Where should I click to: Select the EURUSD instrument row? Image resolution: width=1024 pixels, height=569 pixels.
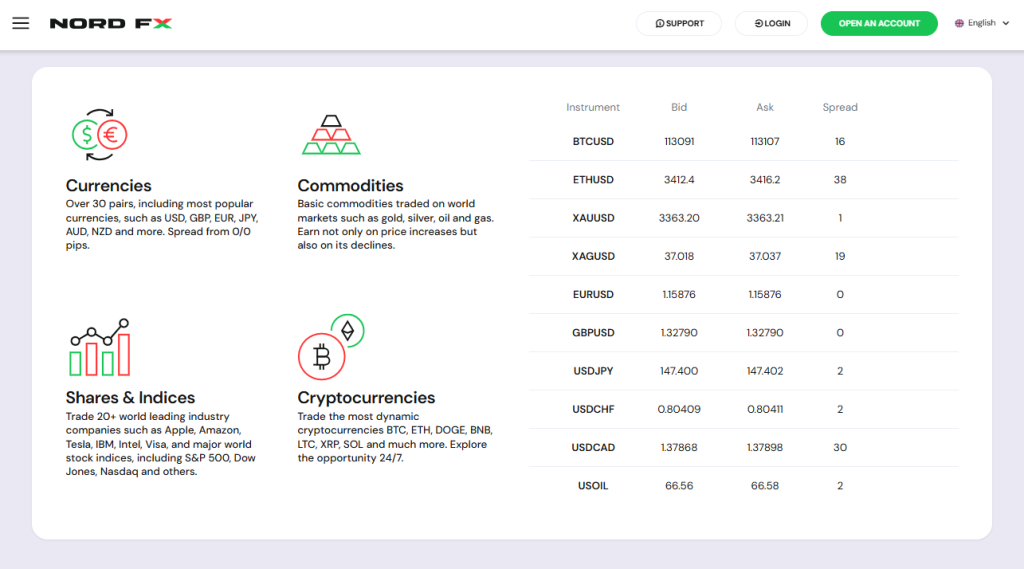(744, 295)
